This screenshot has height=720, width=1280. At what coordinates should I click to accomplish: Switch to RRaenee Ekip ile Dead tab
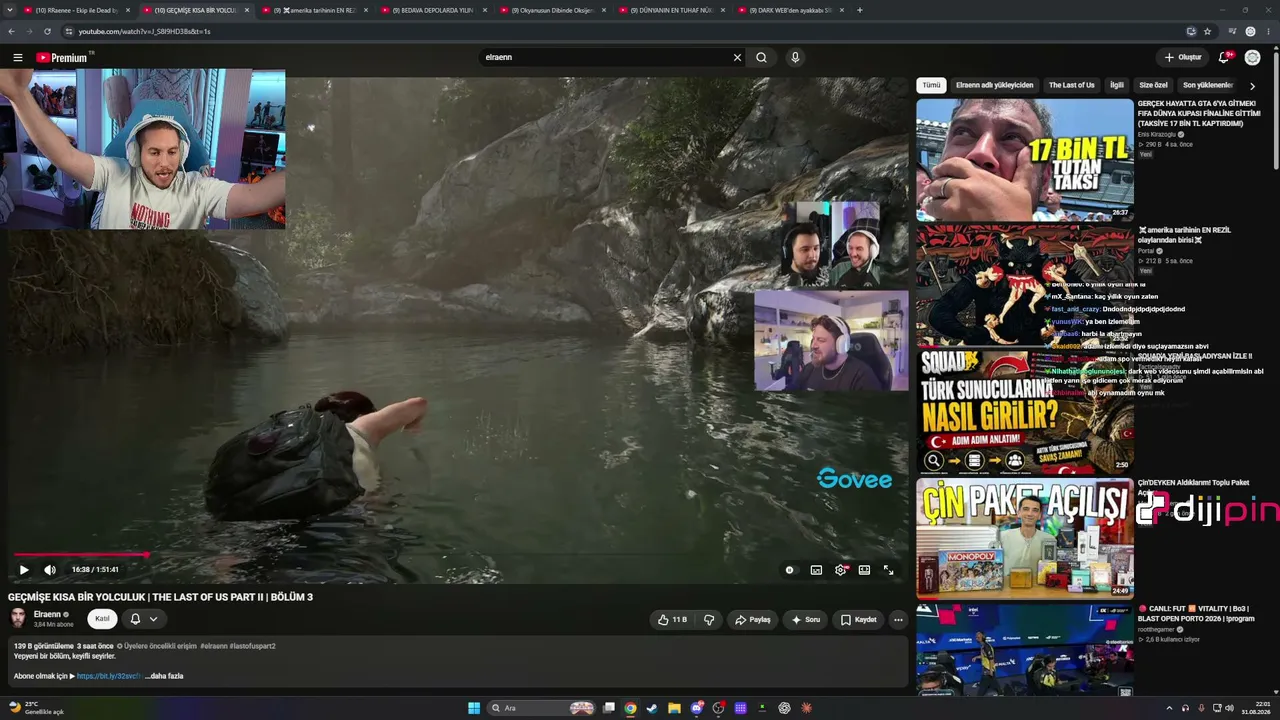[x=77, y=10]
